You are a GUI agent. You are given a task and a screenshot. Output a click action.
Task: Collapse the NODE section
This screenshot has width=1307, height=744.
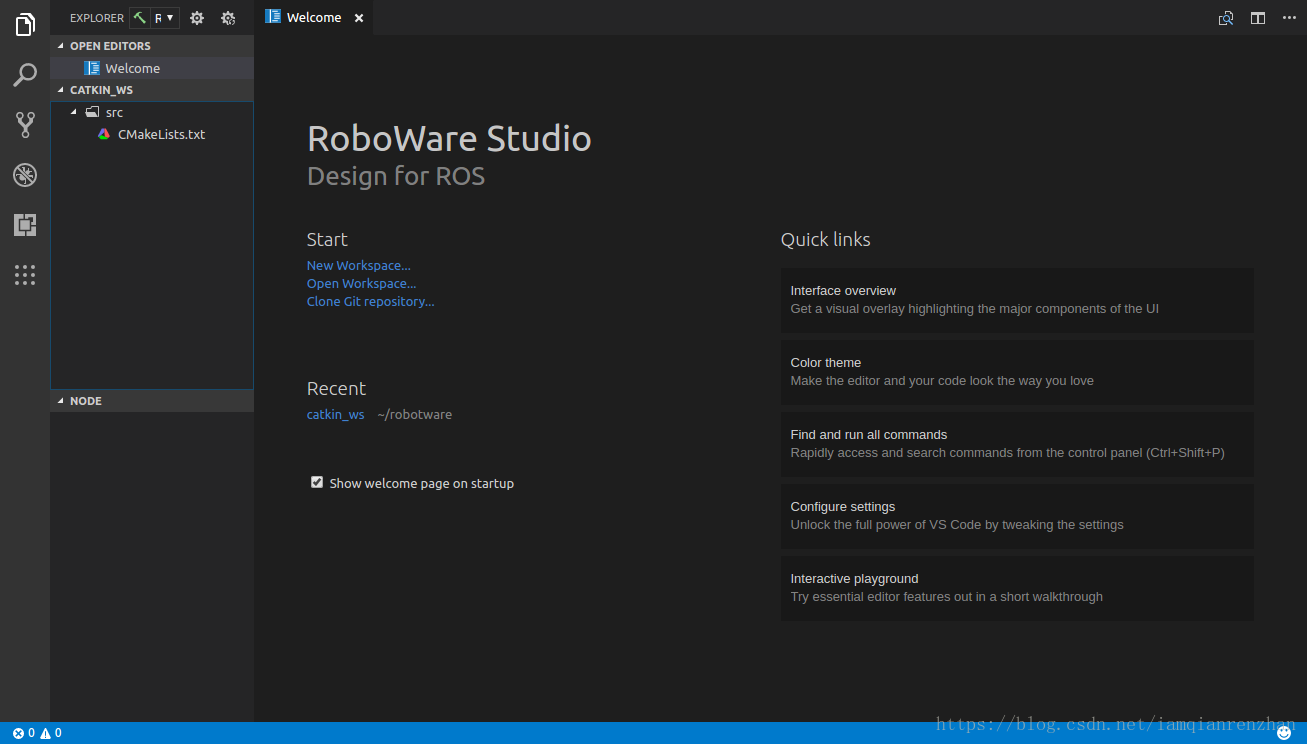pyautogui.click(x=152, y=401)
